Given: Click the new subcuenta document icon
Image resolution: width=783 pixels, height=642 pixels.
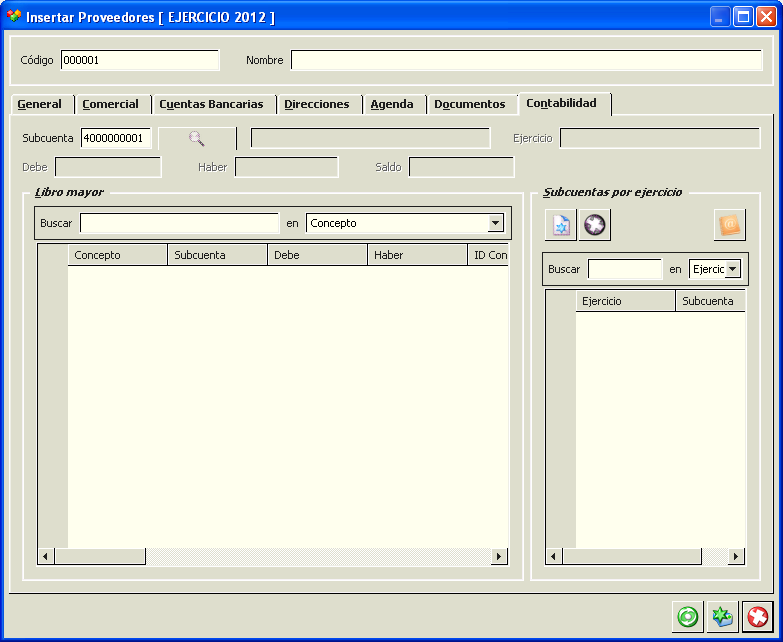Looking at the screenshot, I should pyautogui.click(x=561, y=225).
